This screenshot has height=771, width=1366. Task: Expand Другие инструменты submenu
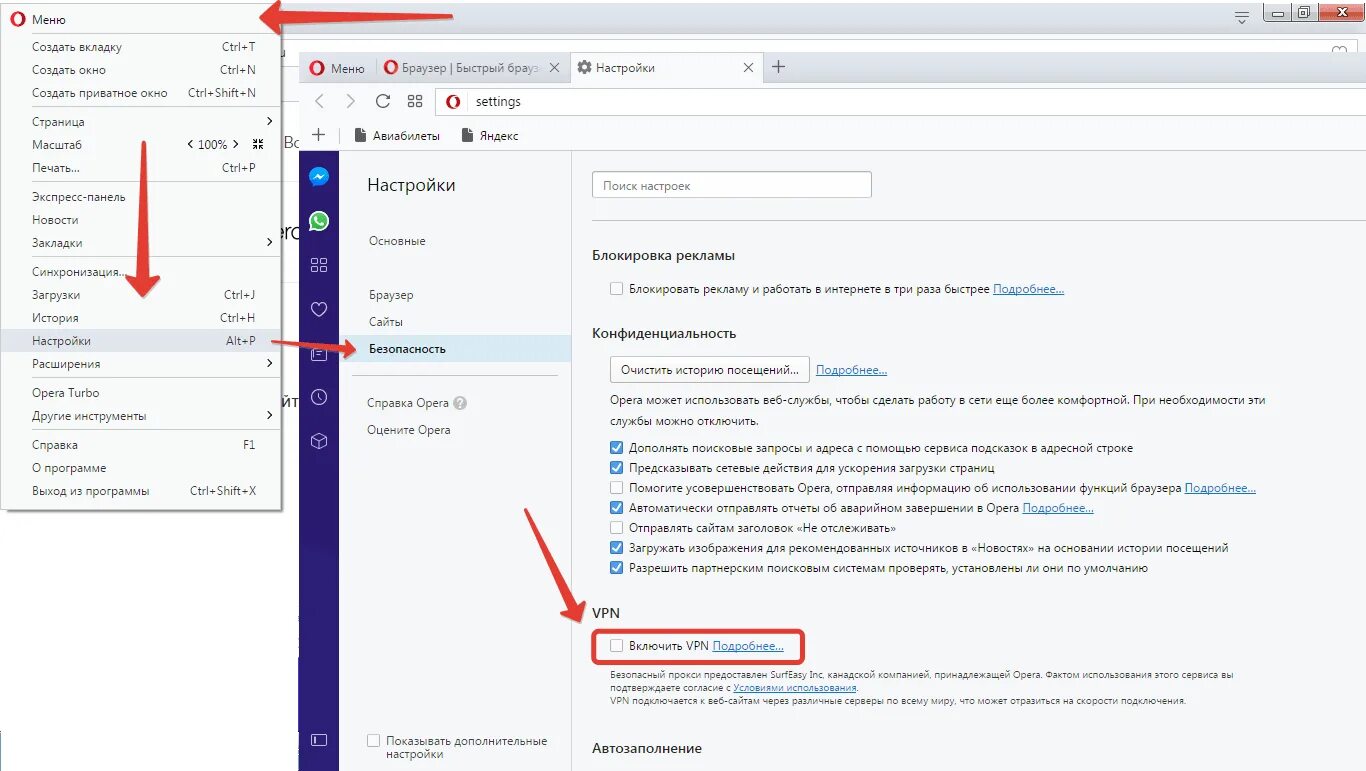(x=141, y=416)
